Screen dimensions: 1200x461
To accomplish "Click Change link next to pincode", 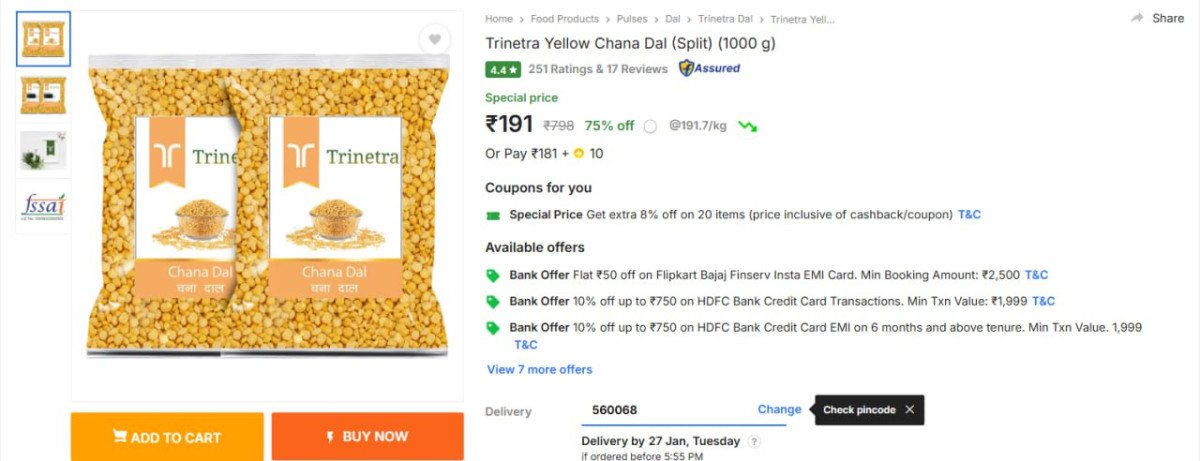I will click(x=779, y=409).
